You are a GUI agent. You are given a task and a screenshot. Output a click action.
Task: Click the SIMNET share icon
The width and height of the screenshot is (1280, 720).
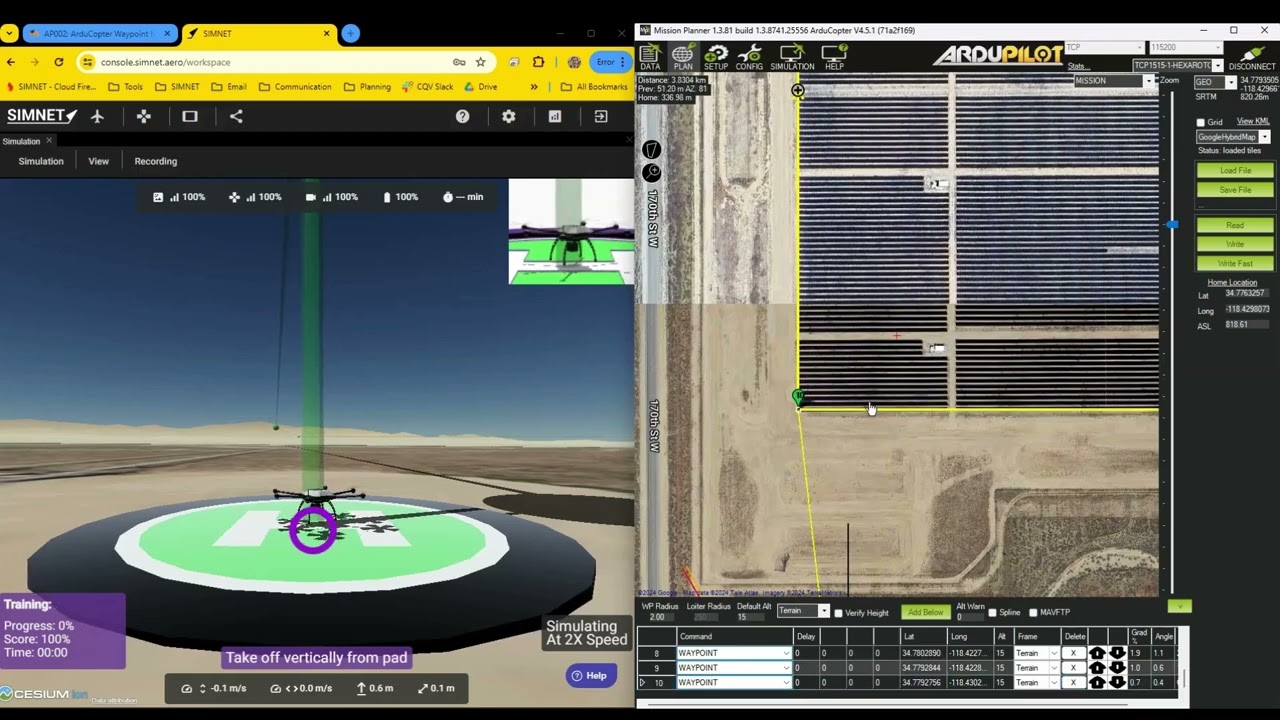[236, 116]
